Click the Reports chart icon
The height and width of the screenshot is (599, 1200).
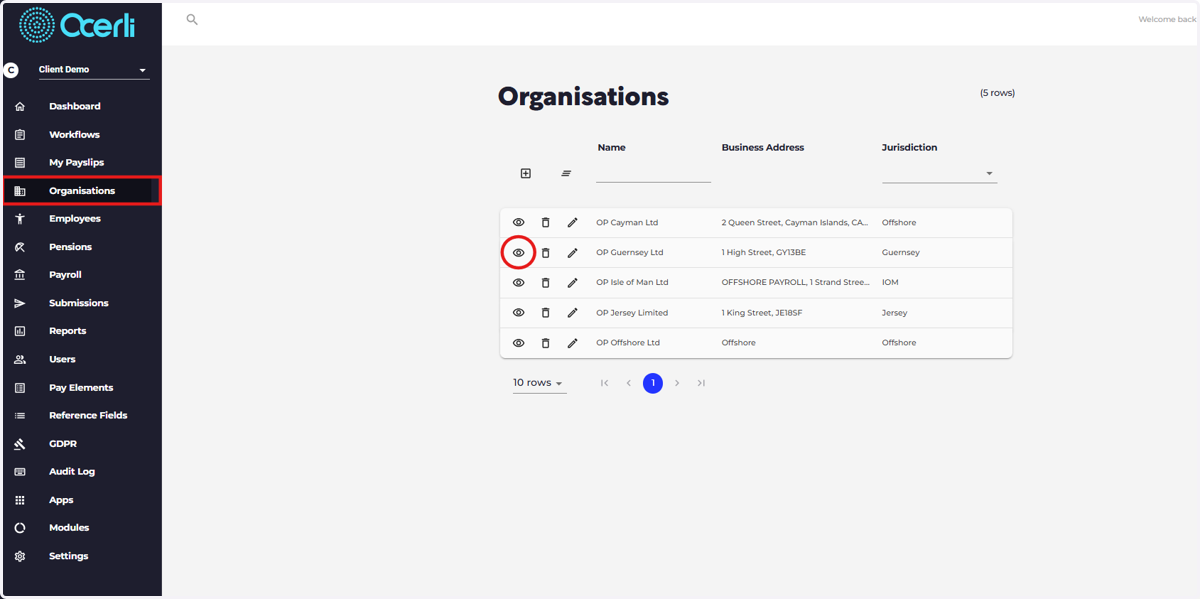20,331
